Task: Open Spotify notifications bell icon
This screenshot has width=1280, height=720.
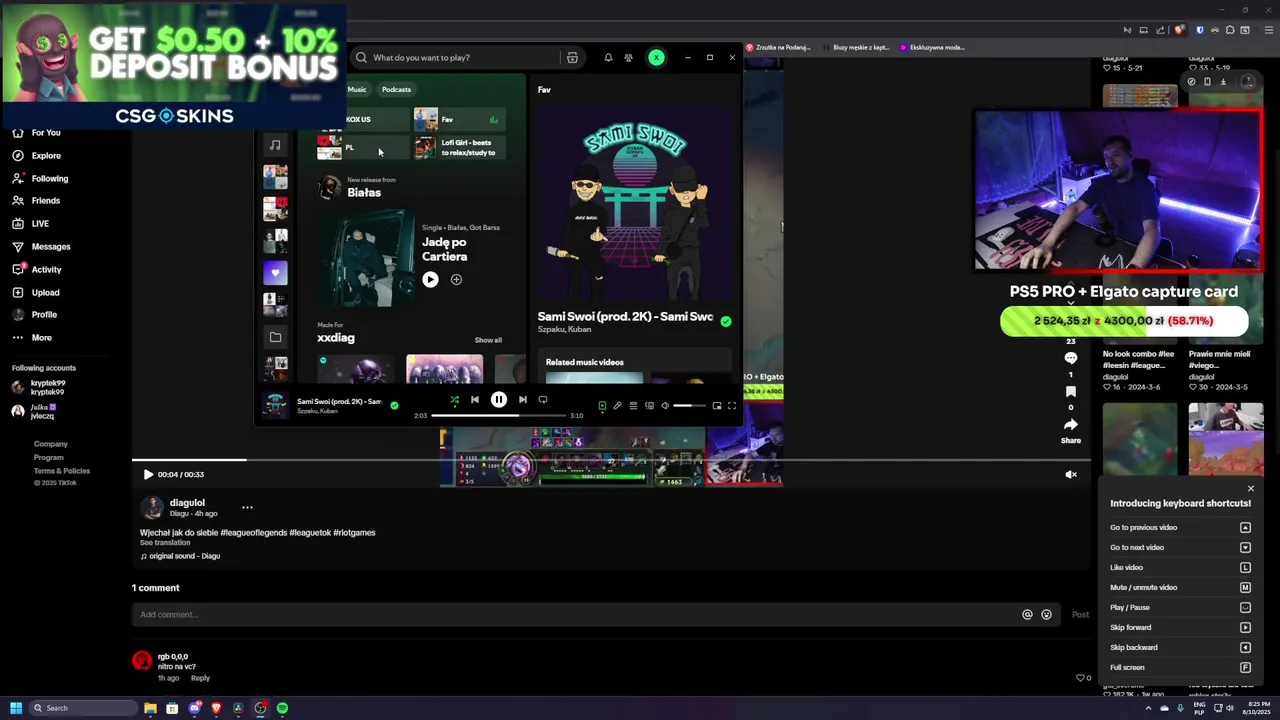Action: pos(608,58)
